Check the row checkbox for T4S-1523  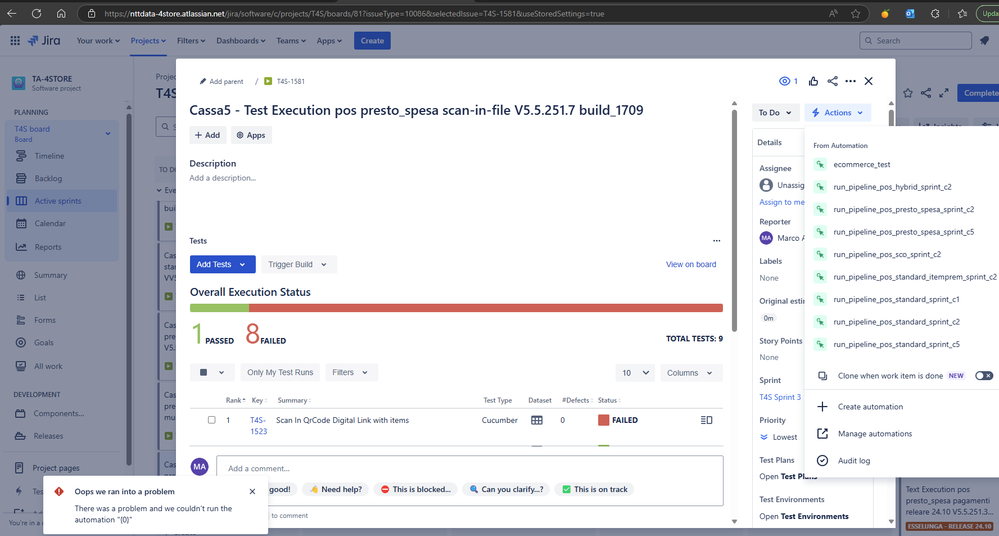tap(212, 420)
